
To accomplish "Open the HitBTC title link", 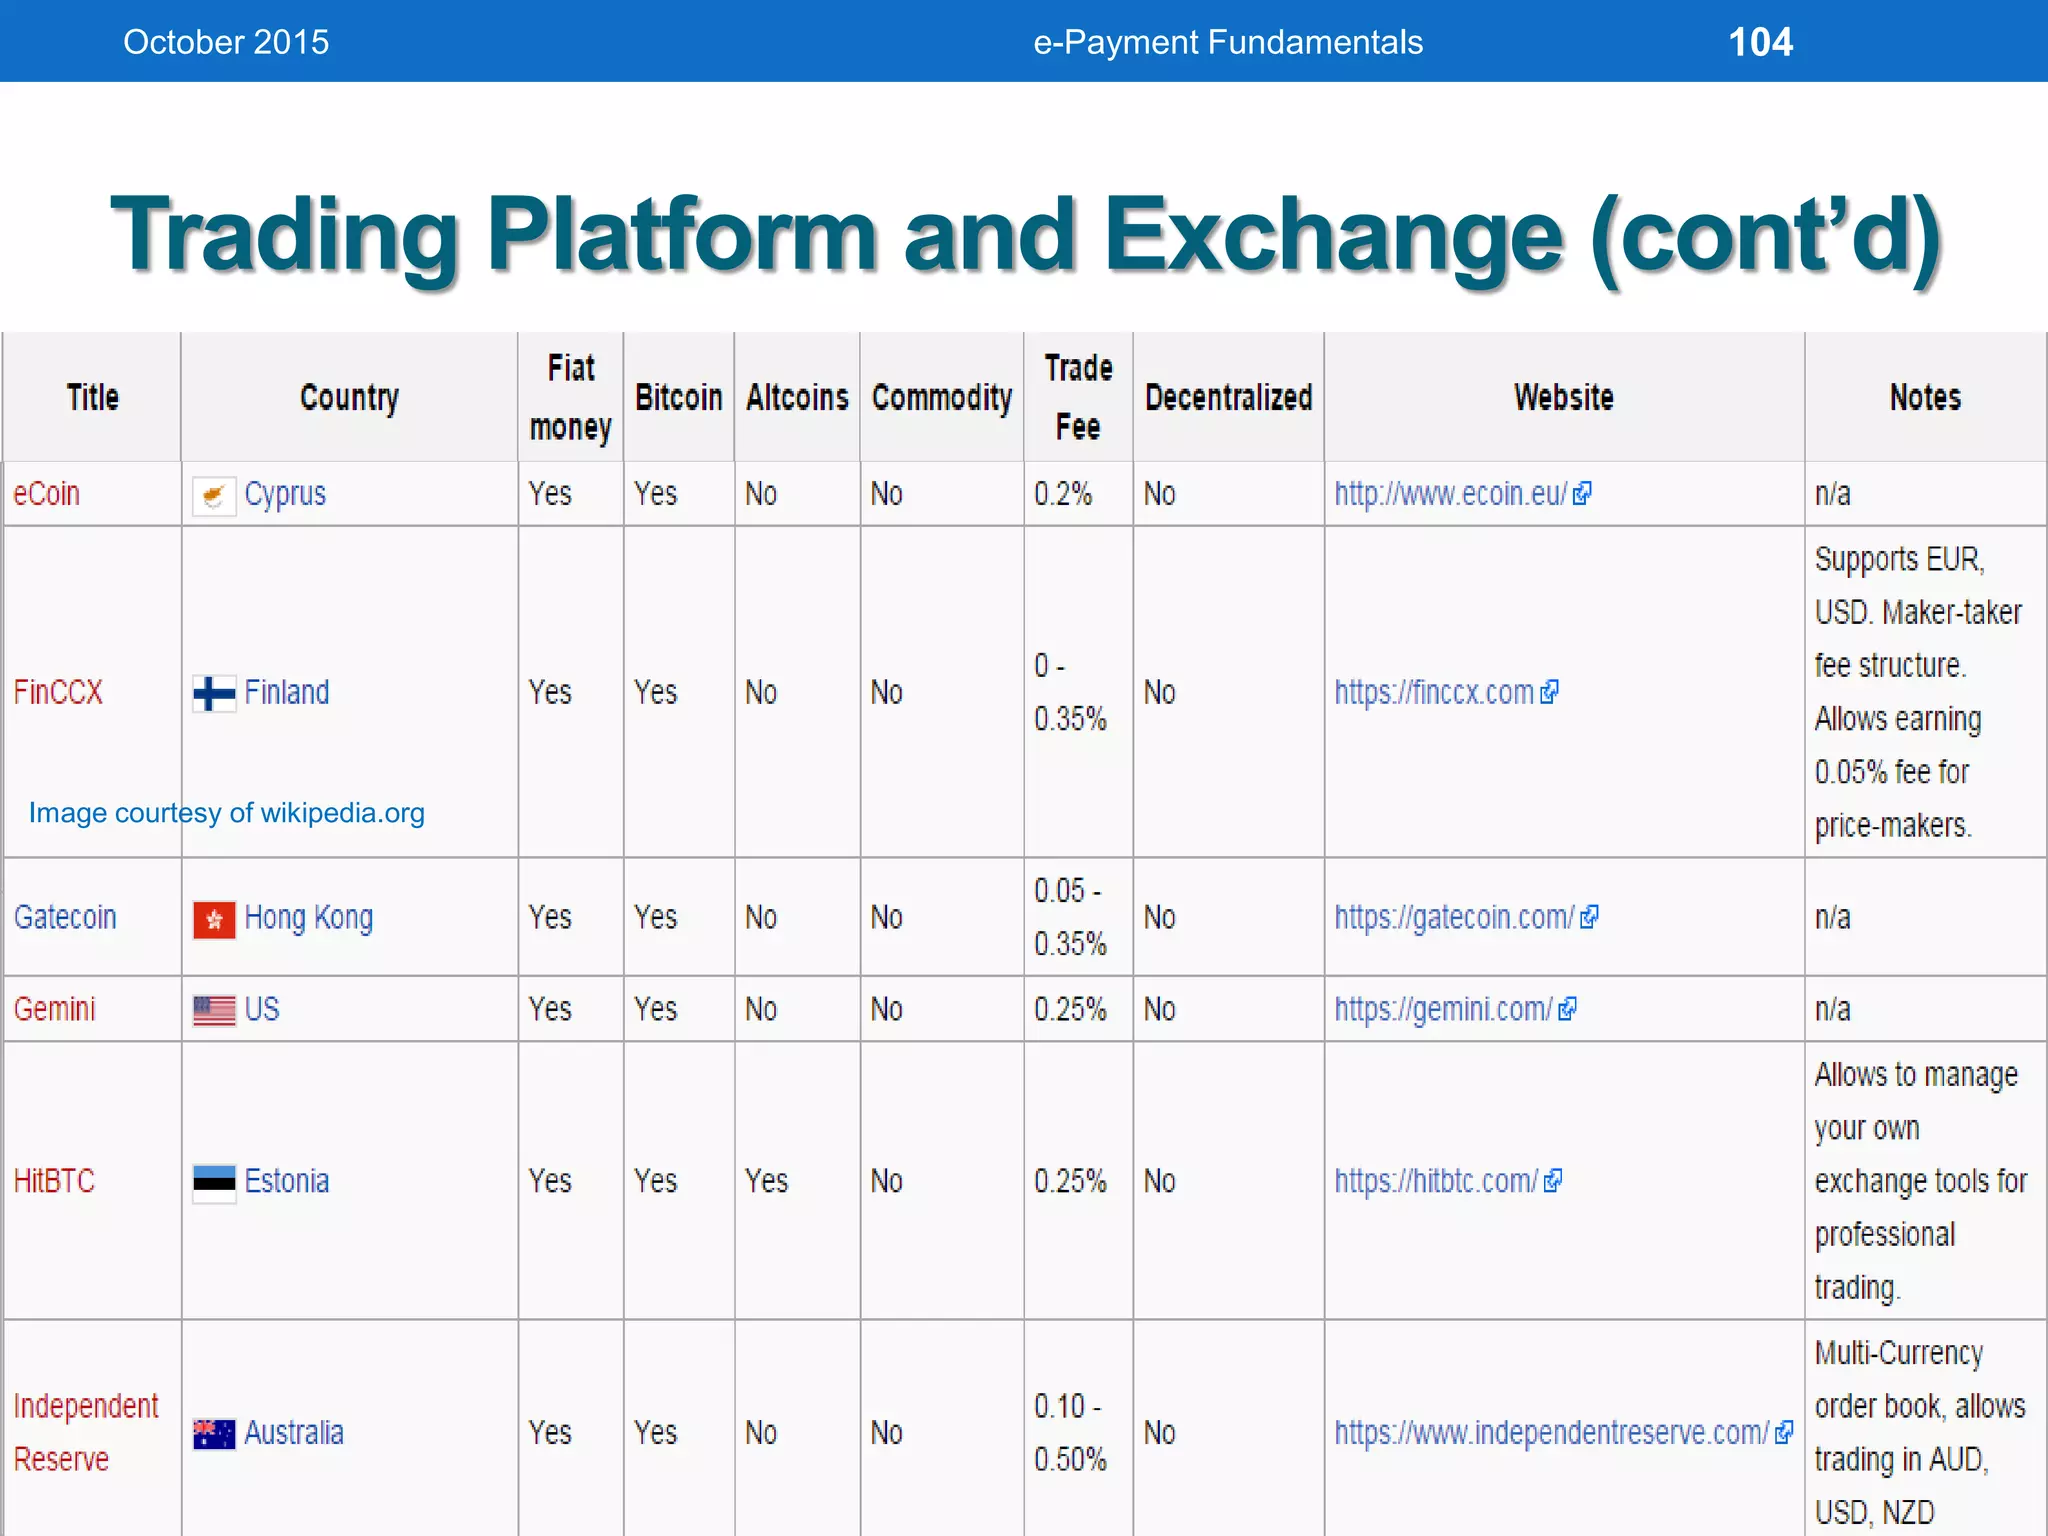I will pos(54,1181).
